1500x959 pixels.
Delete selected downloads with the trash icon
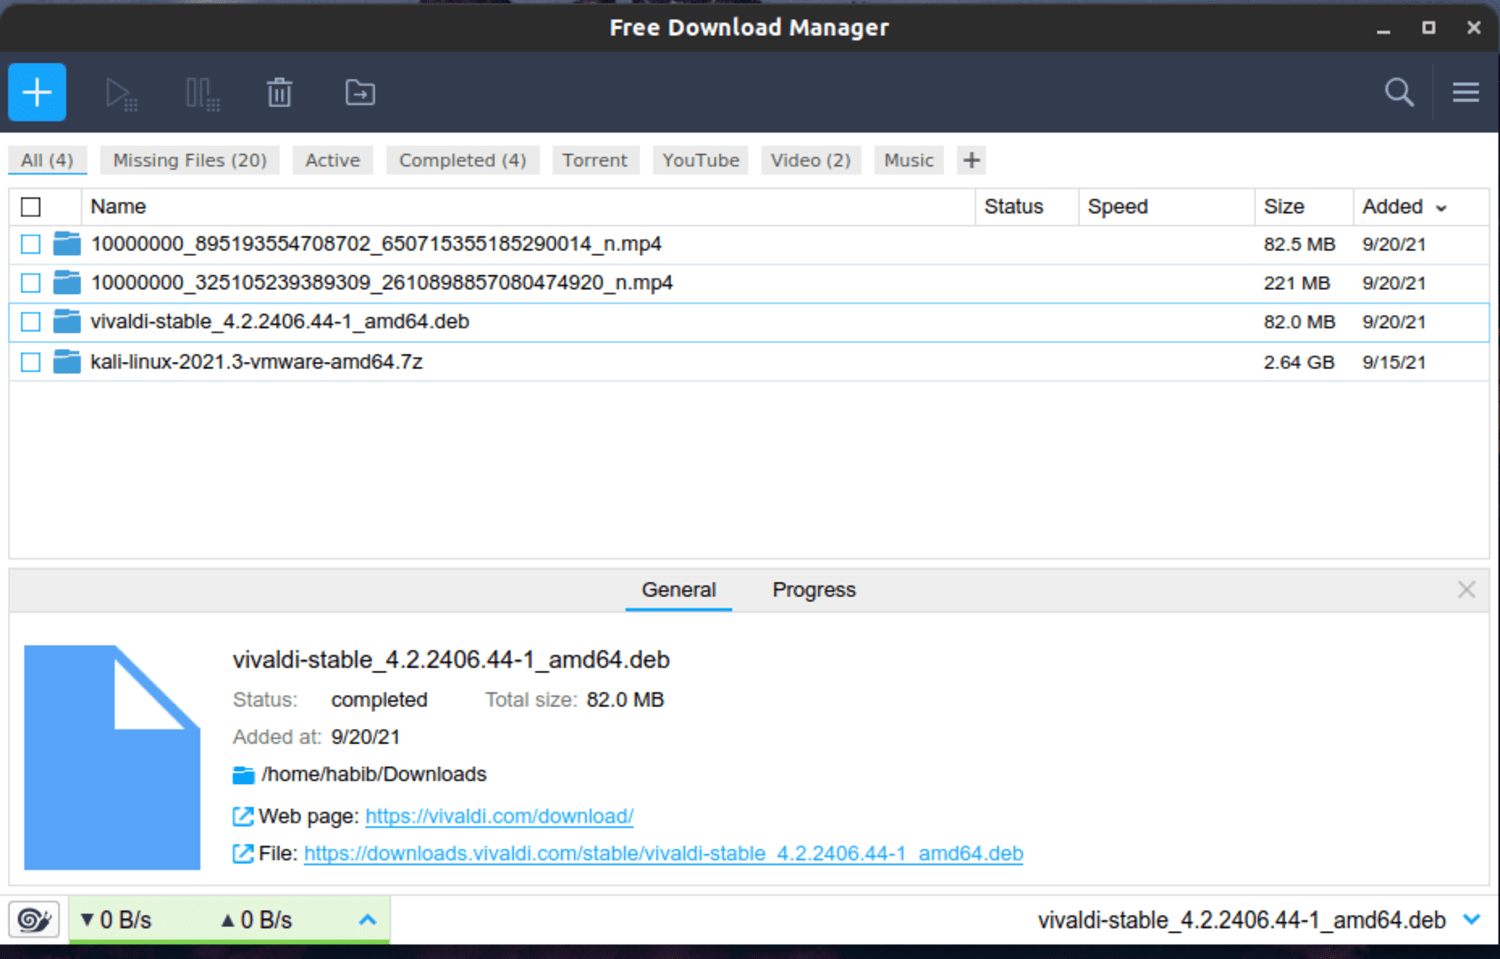[280, 93]
